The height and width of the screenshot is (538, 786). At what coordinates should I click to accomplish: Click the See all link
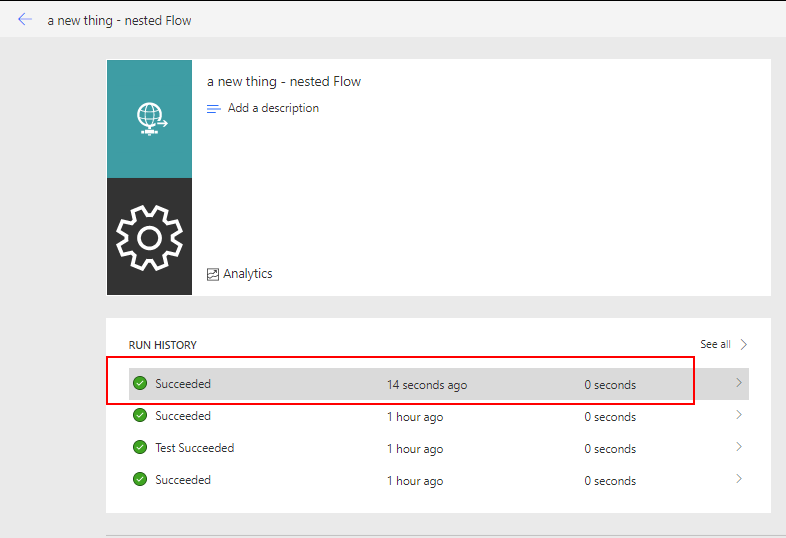[715, 344]
